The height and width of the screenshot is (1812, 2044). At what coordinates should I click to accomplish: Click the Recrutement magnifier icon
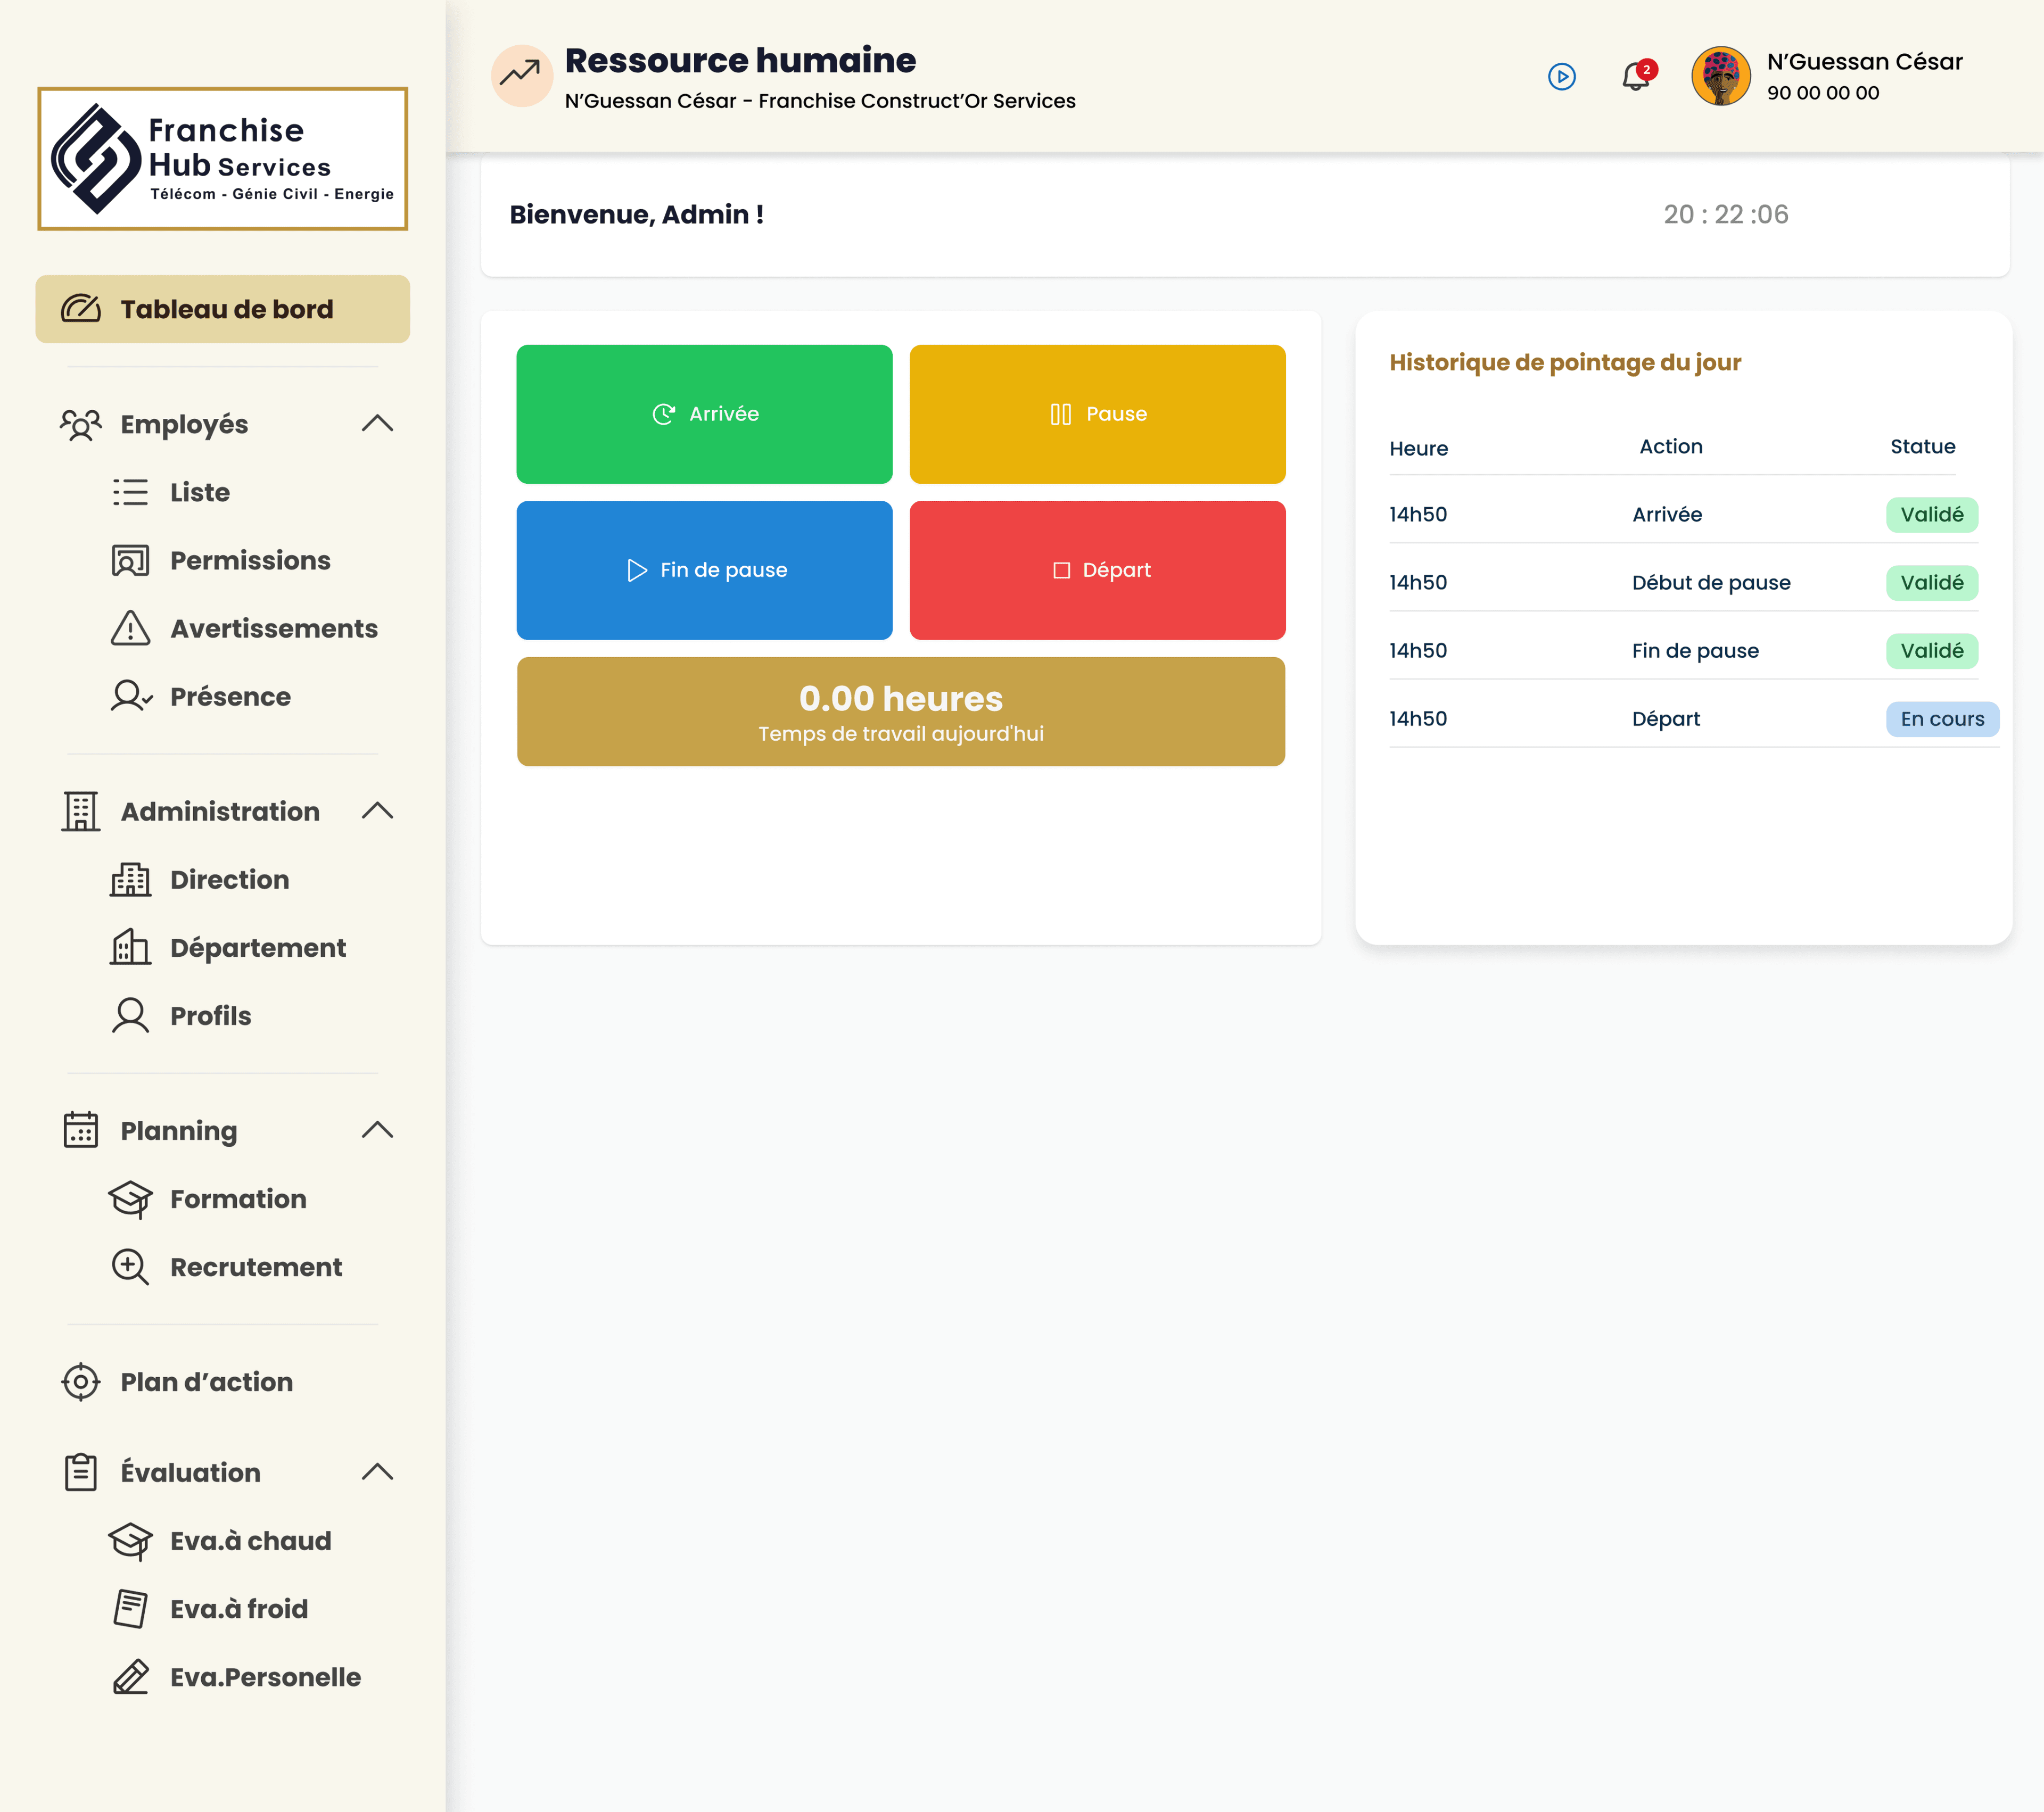click(130, 1267)
